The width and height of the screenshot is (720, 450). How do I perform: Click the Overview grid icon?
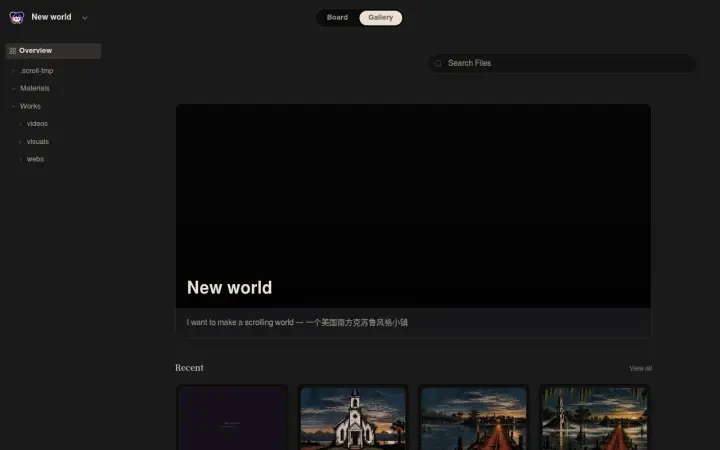13,51
